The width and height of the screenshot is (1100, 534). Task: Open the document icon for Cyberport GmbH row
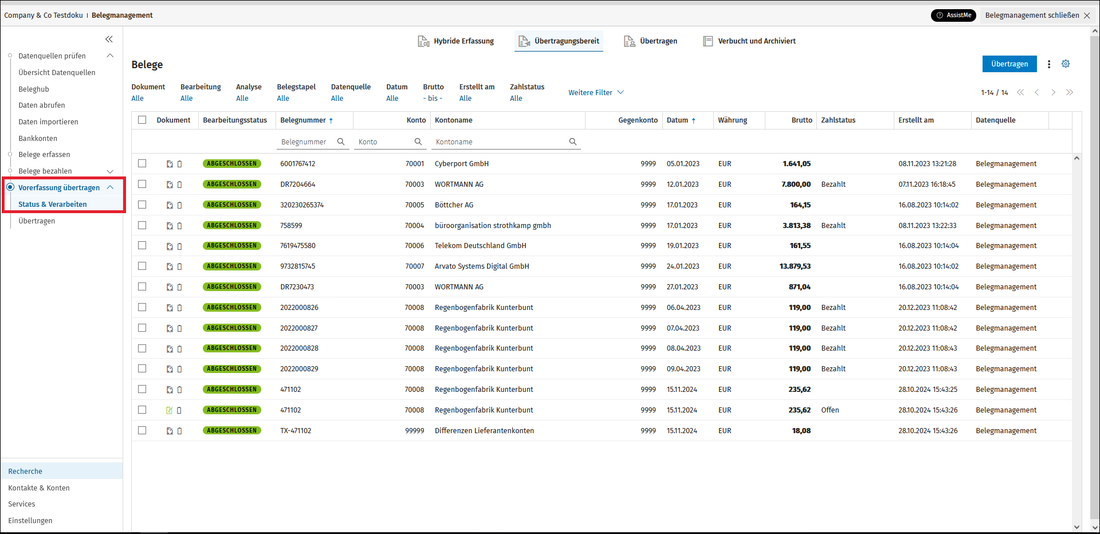click(170, 164)
